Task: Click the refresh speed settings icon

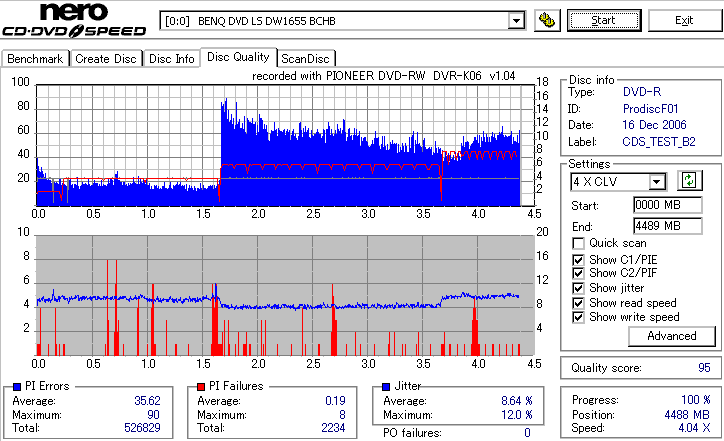Action: (689, 181)
